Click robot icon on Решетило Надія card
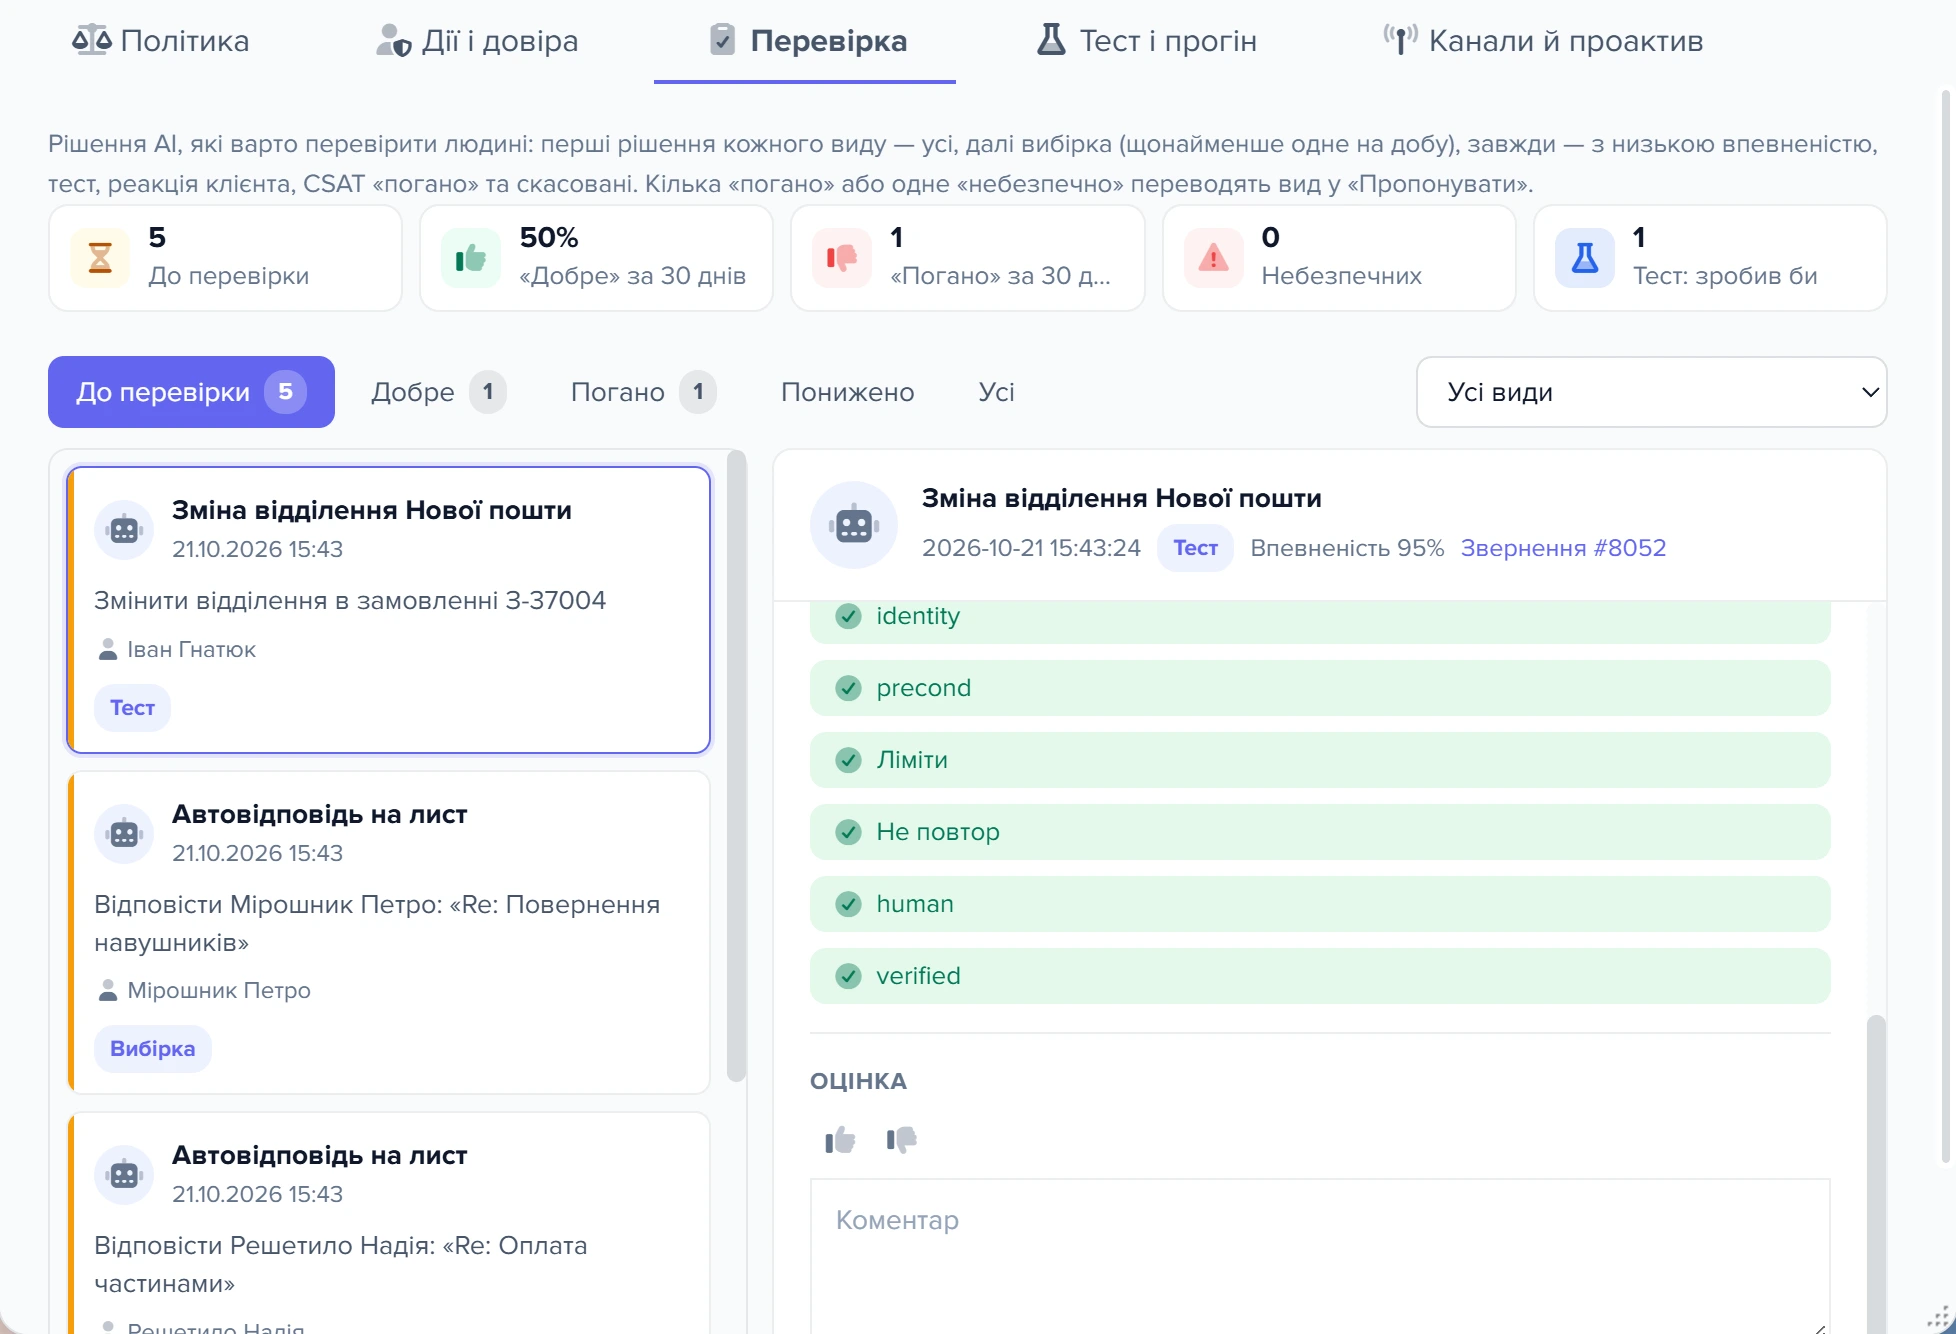The height and width of the screenshot is (1334, 1956). pos(124,1174)
